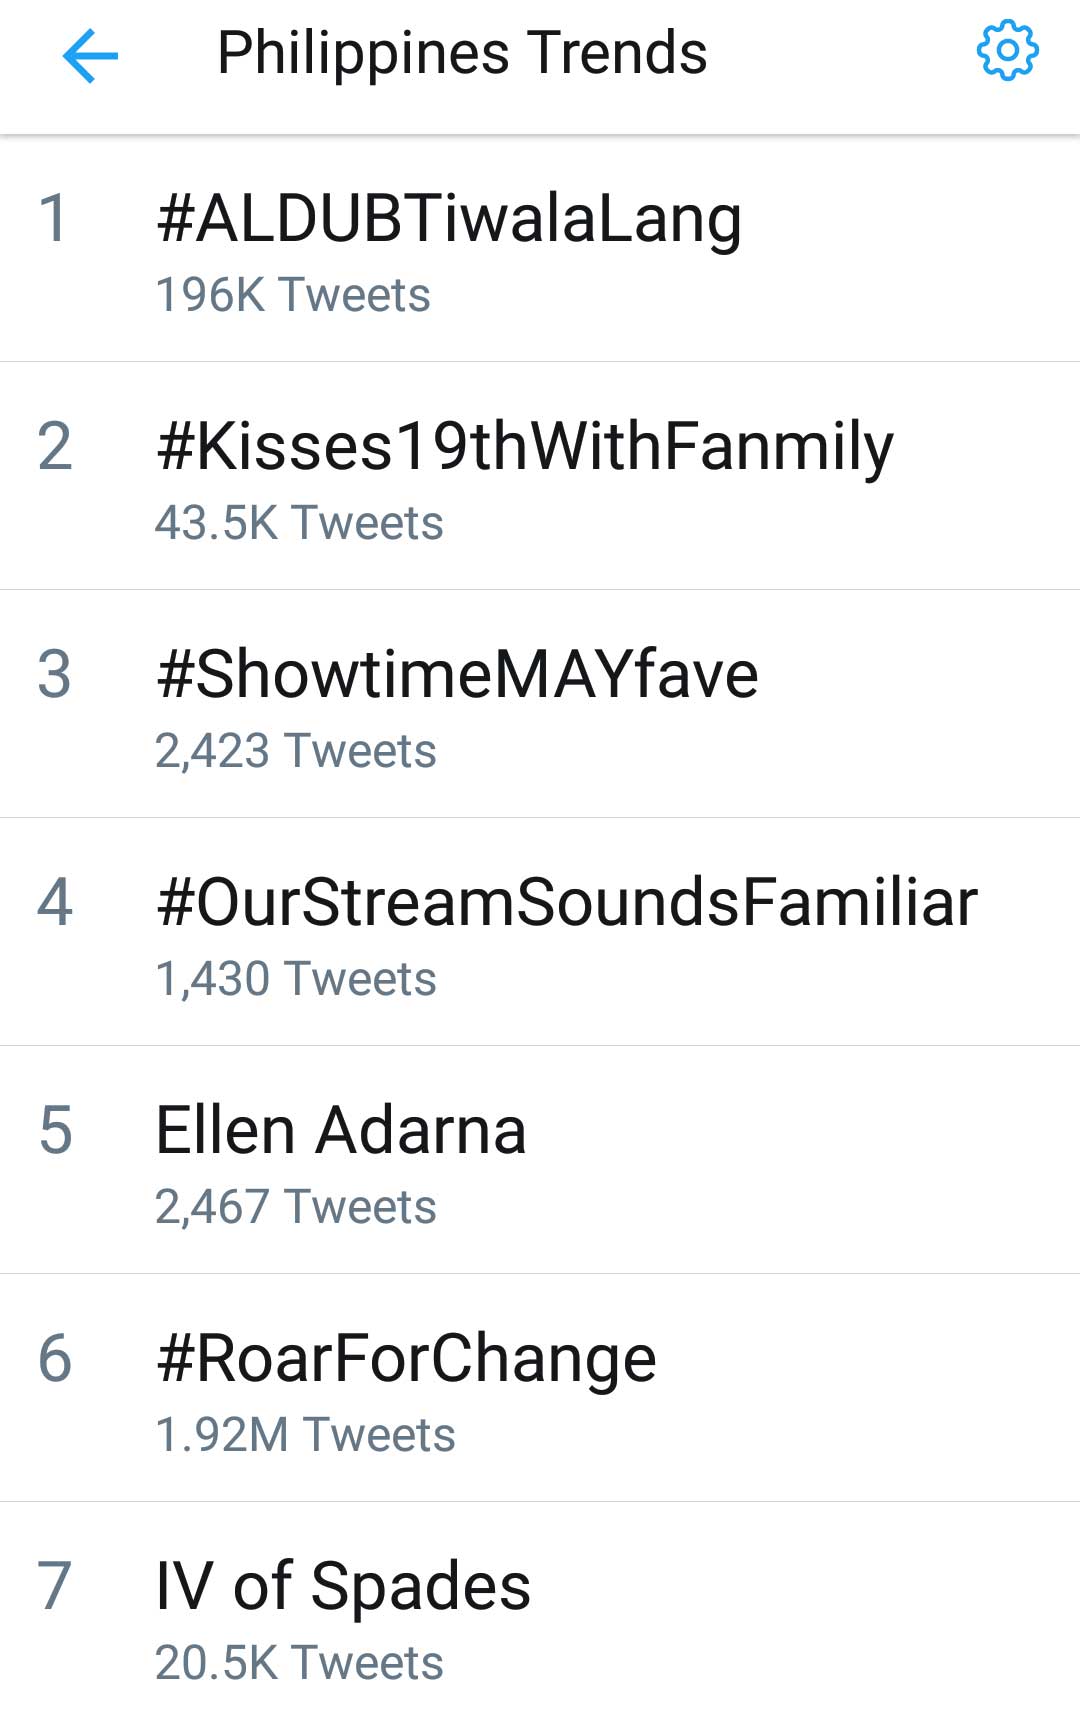This screenshot has height=1720, width=1080.
Task: Select the IV of Spades trend
Action: (x=343, y=1587)
